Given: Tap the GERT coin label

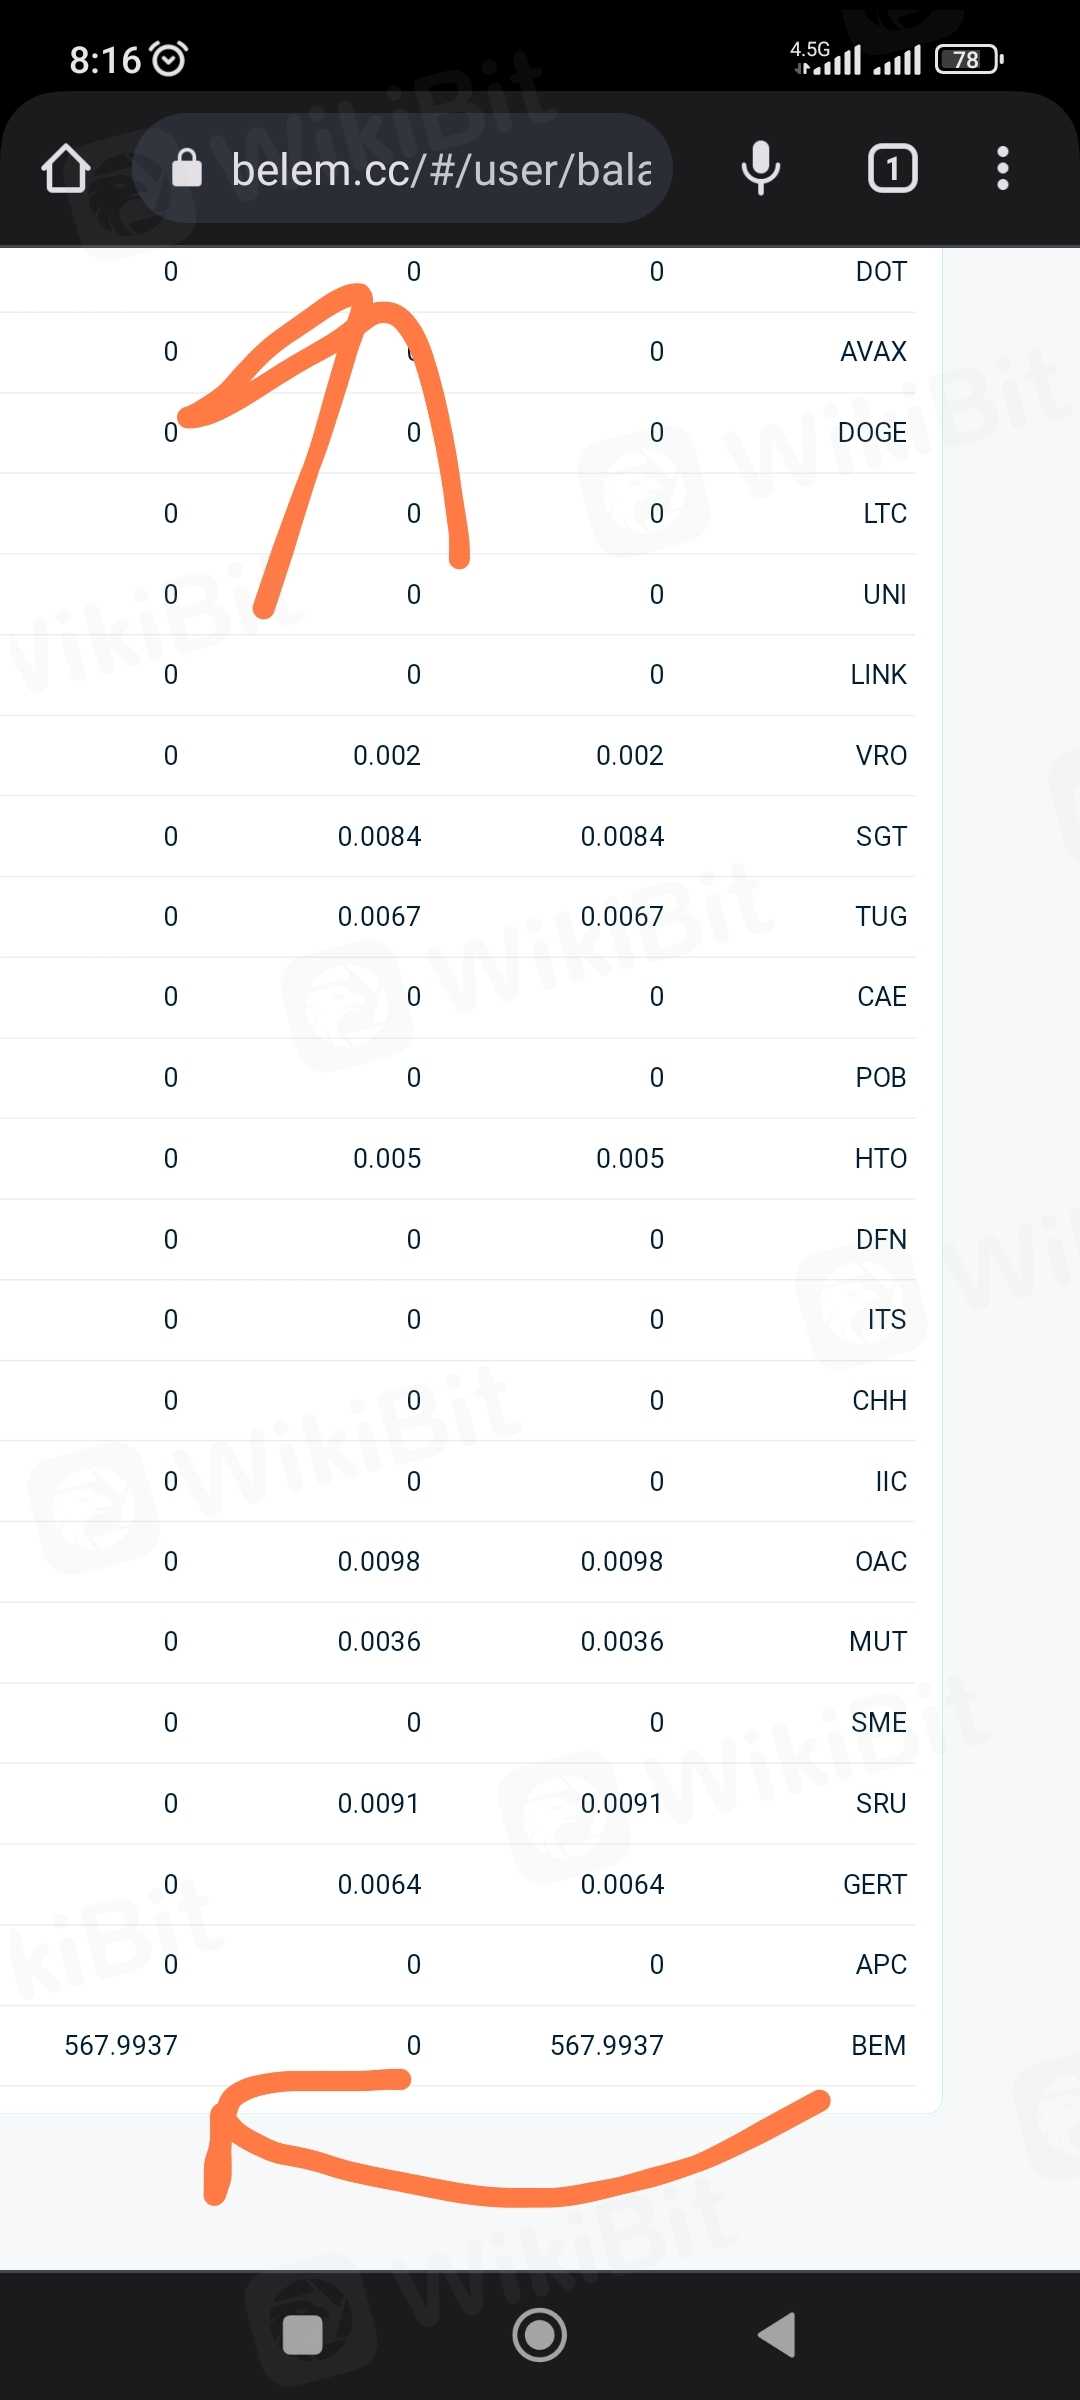Looking at the screenshot, I should tap(875, 1884).
